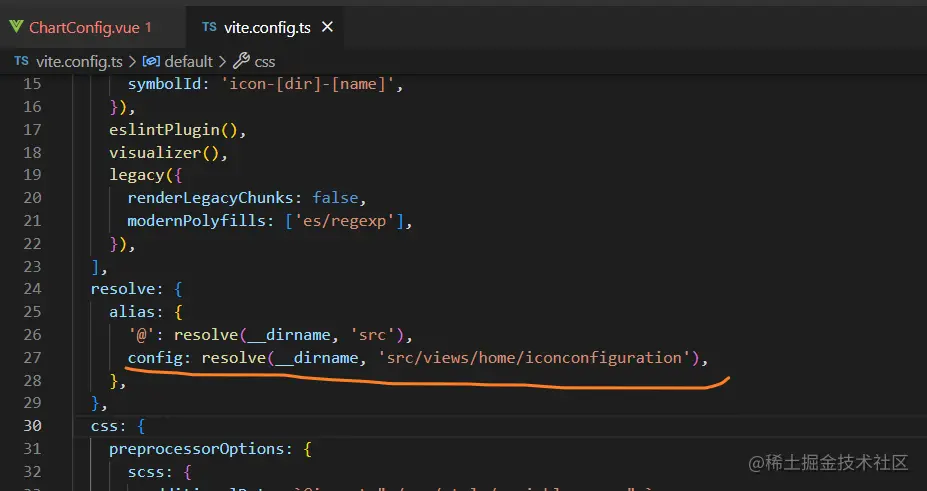Image resolution: width=927 pixels, height=491 pixels.
Task: Click the TS icon on vite.config.ts tab
Action: [x=209, y=27]
